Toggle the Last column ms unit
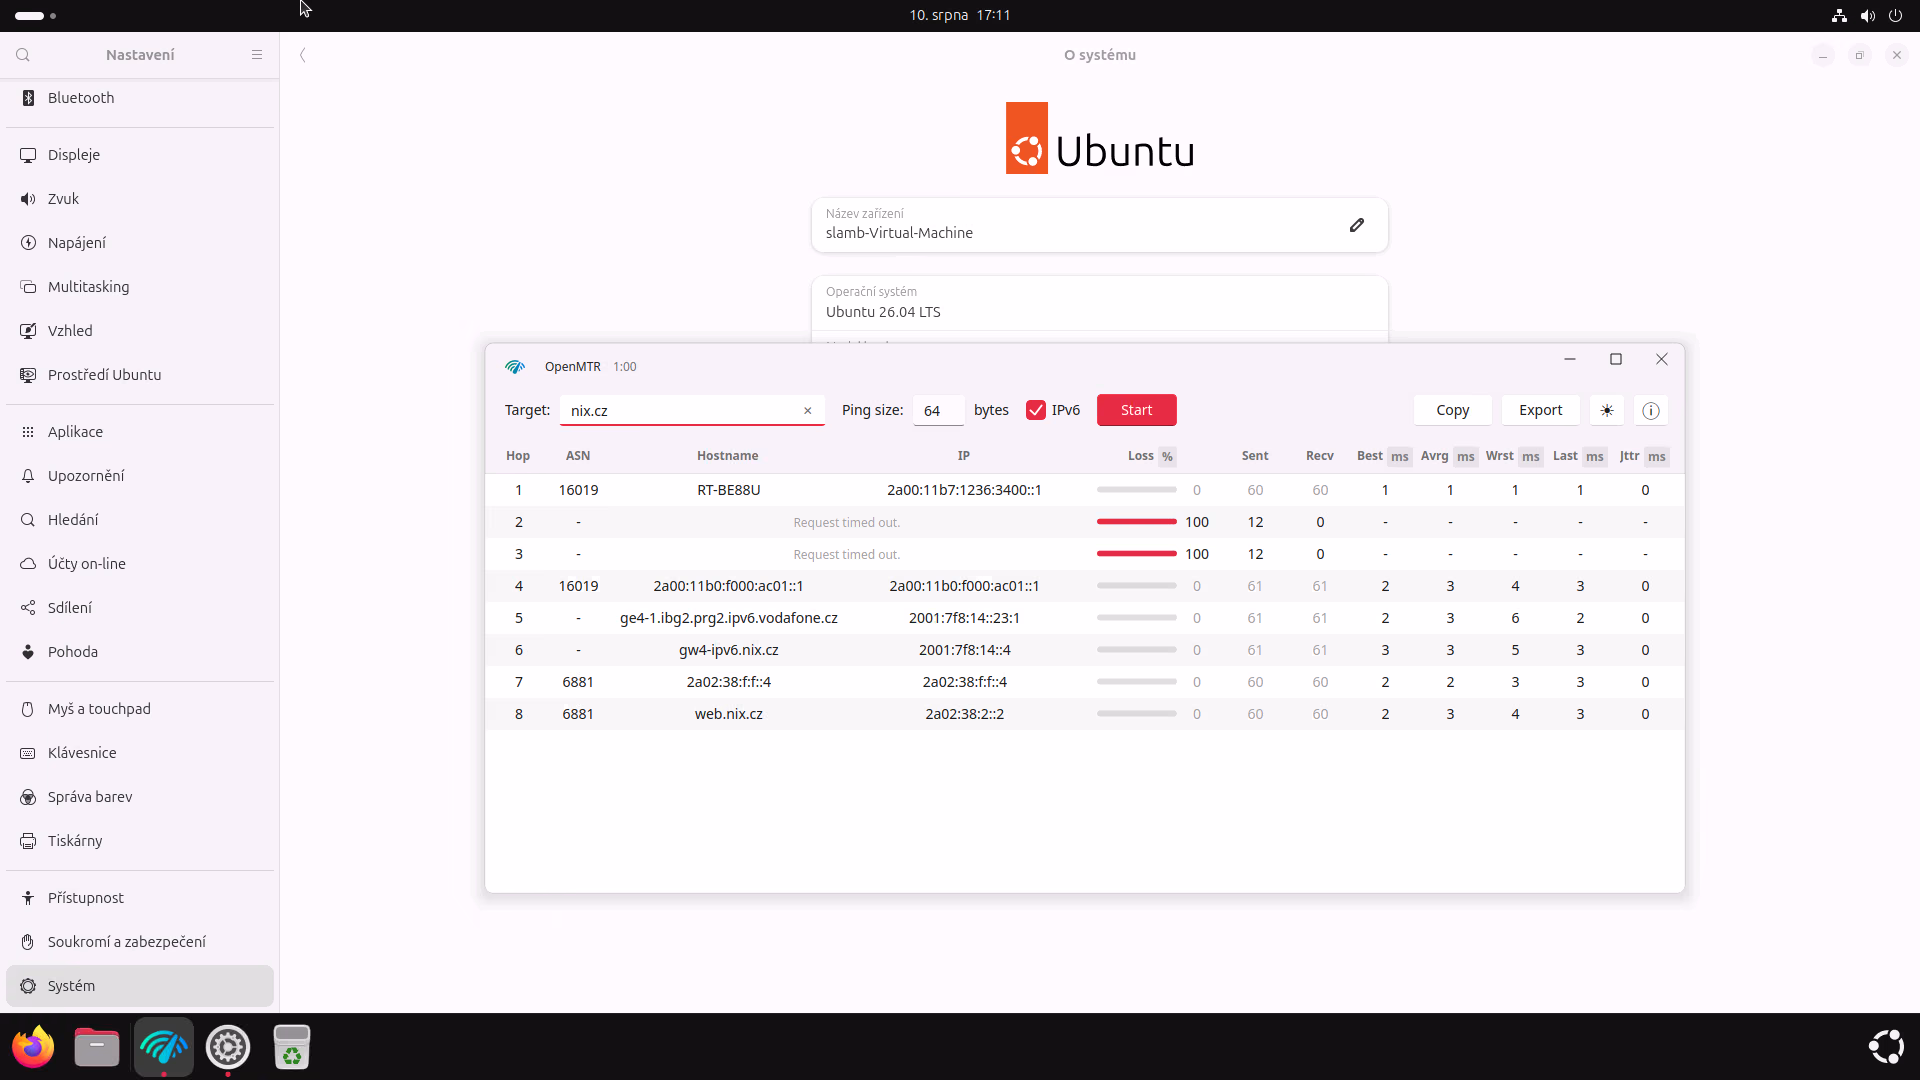This screenshot has width=1920, height=1080. (x=1595, y=456)
